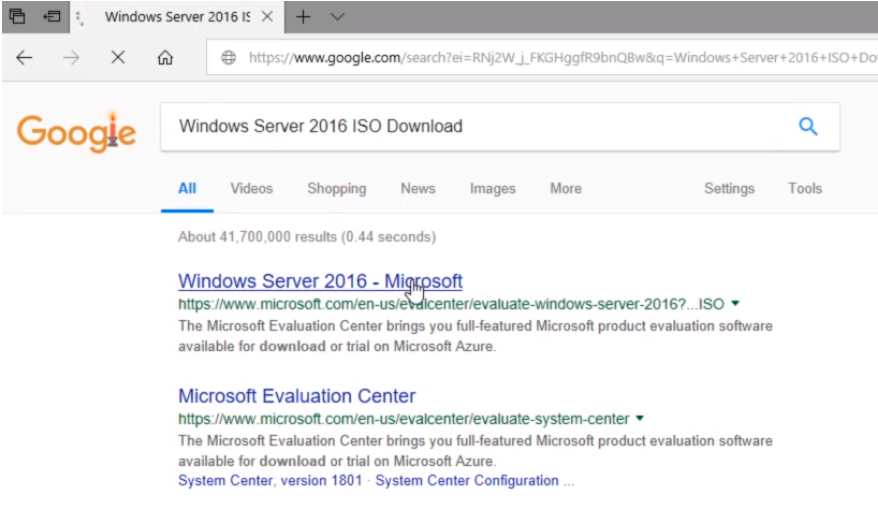Image resolution: width=878 pixels, height=511 pixels.
Task: Click the browser back arrow
Action: [x=24, y=58]
